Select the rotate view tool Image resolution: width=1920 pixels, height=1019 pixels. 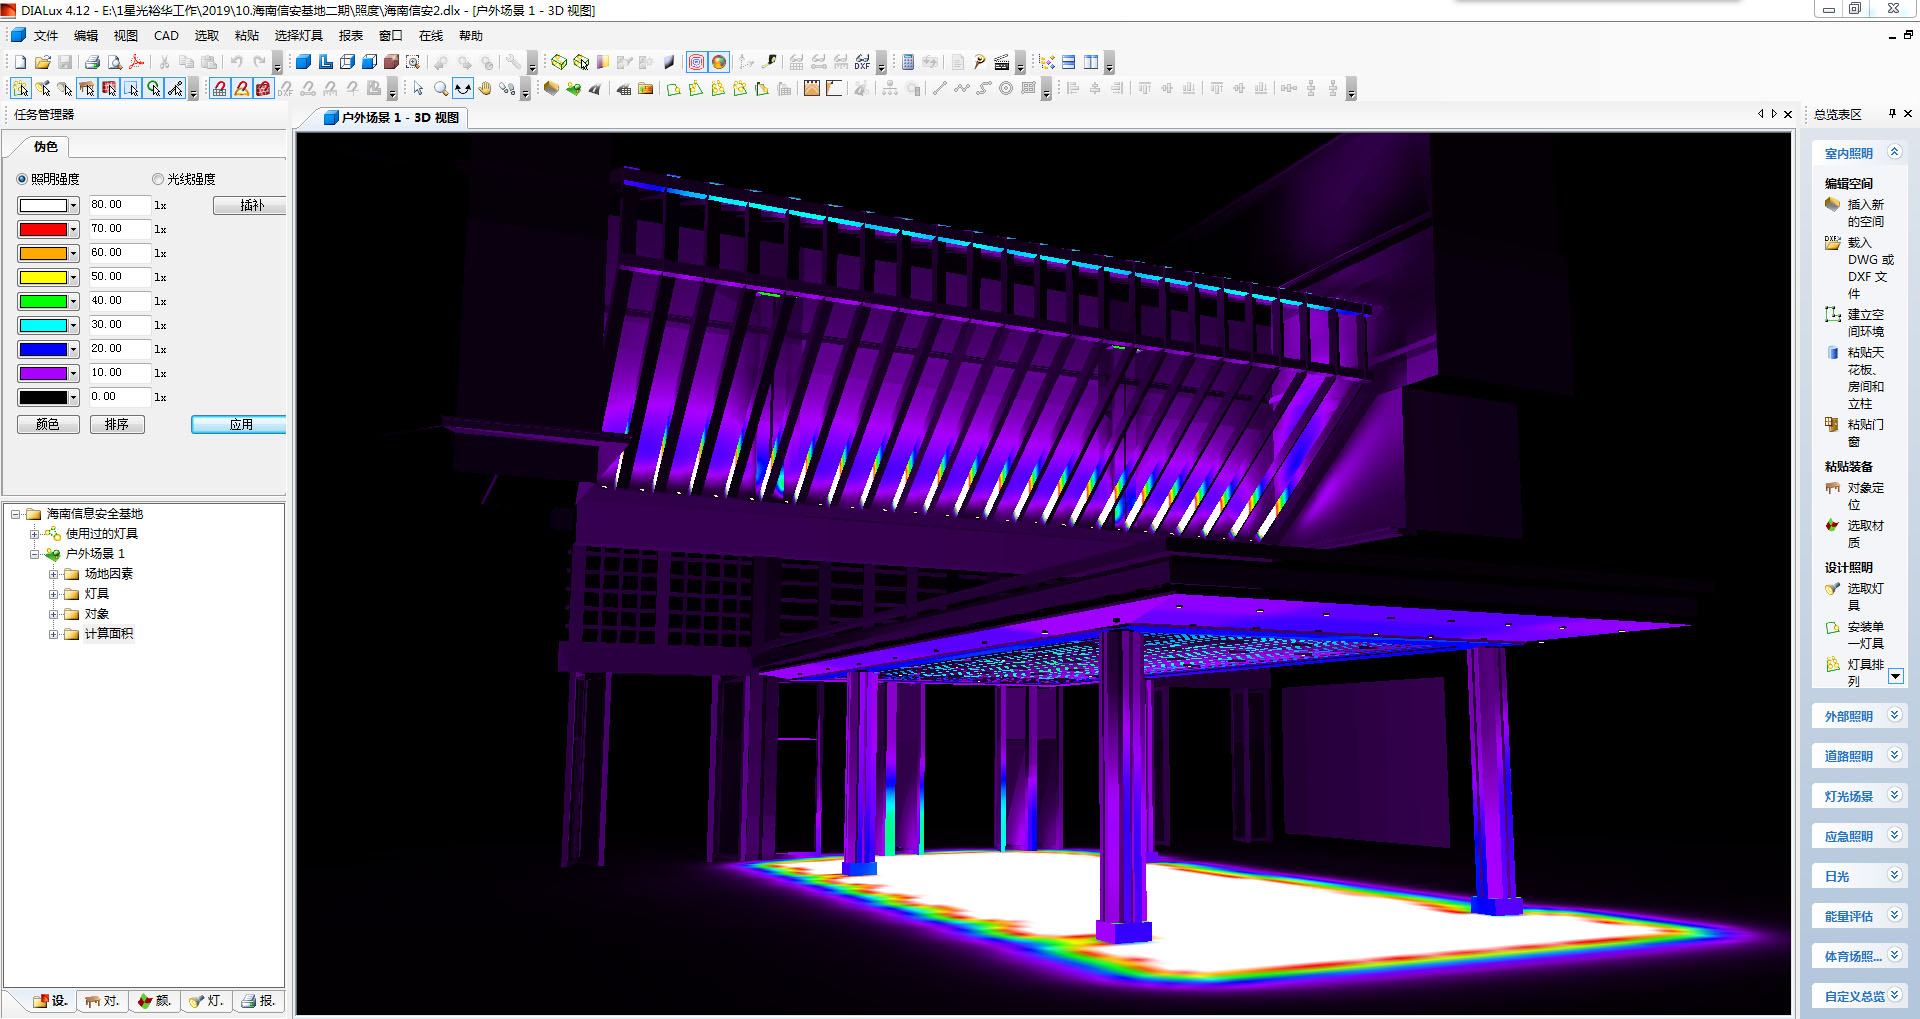pyautogui.click(x=462, y=89)
